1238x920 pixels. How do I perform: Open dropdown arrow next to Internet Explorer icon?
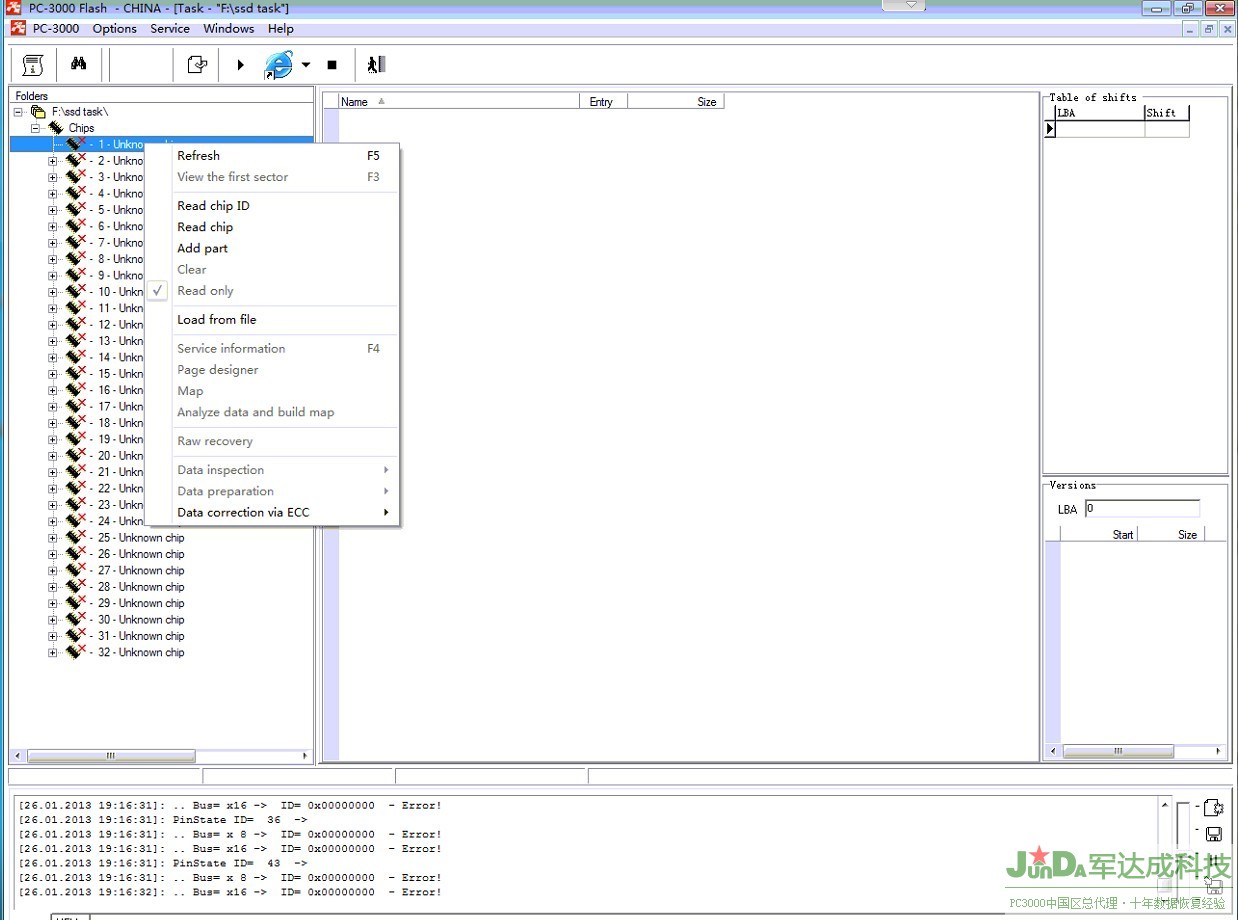tap(306, 65)
